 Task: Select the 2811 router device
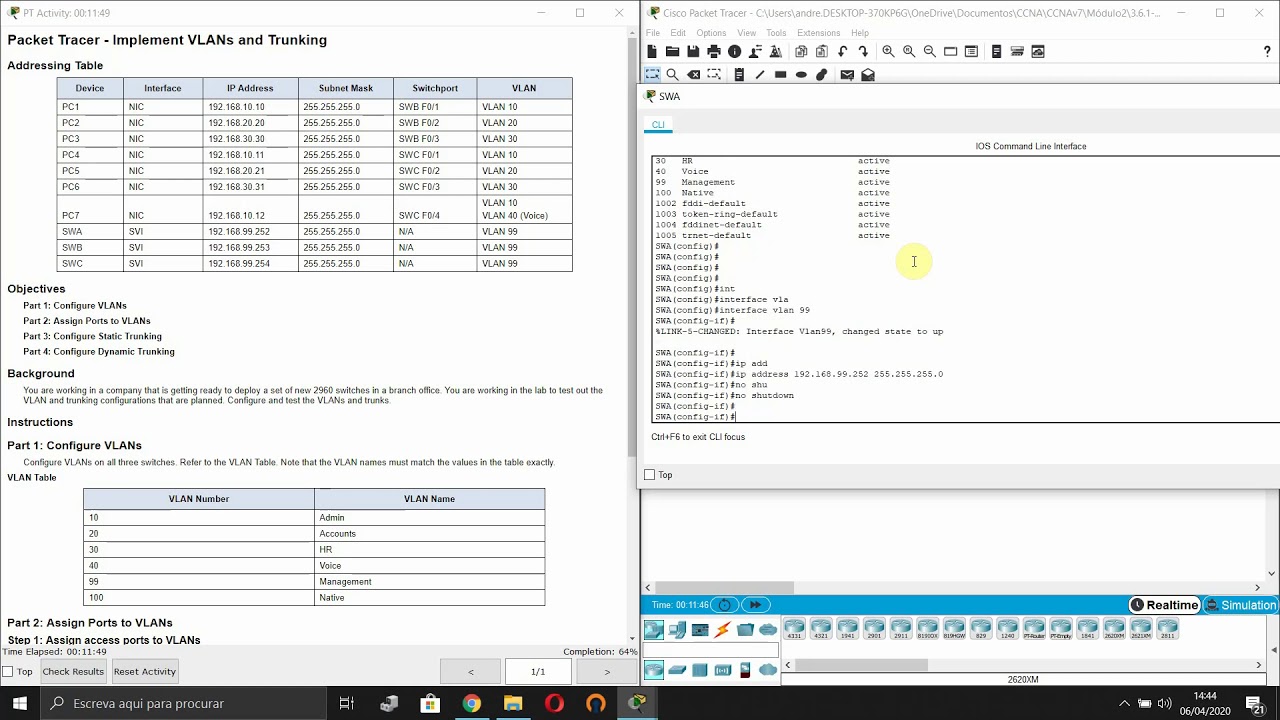click(1167, 629)
